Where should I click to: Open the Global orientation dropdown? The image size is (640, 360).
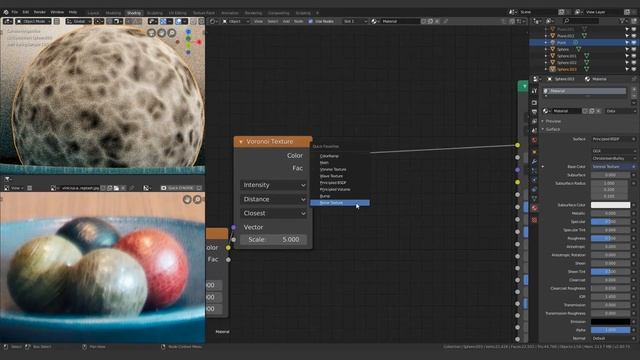tap(78, 21)
